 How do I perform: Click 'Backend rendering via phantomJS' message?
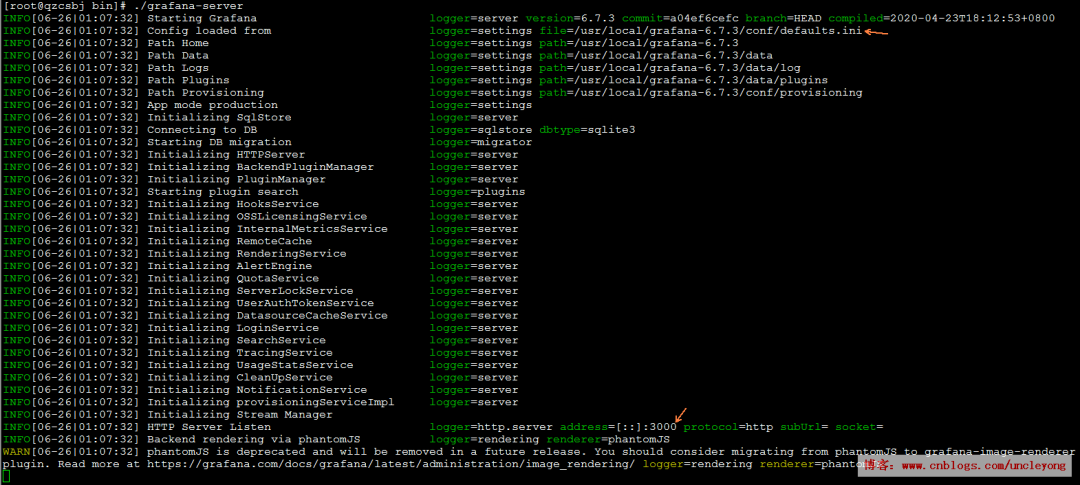253,440
